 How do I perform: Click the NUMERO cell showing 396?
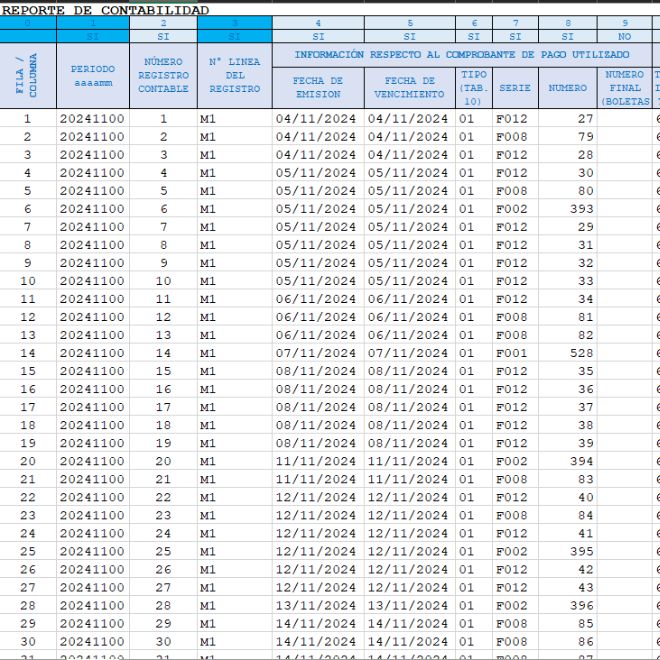point(567,605)
